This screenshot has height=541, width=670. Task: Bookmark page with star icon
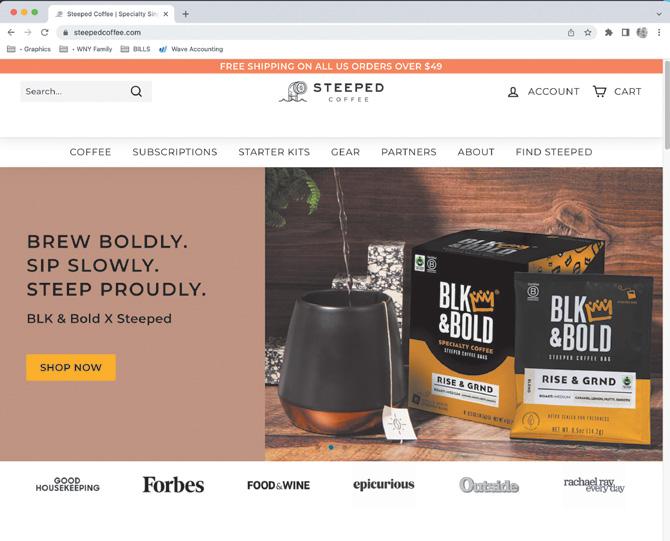tap(588, 32)
